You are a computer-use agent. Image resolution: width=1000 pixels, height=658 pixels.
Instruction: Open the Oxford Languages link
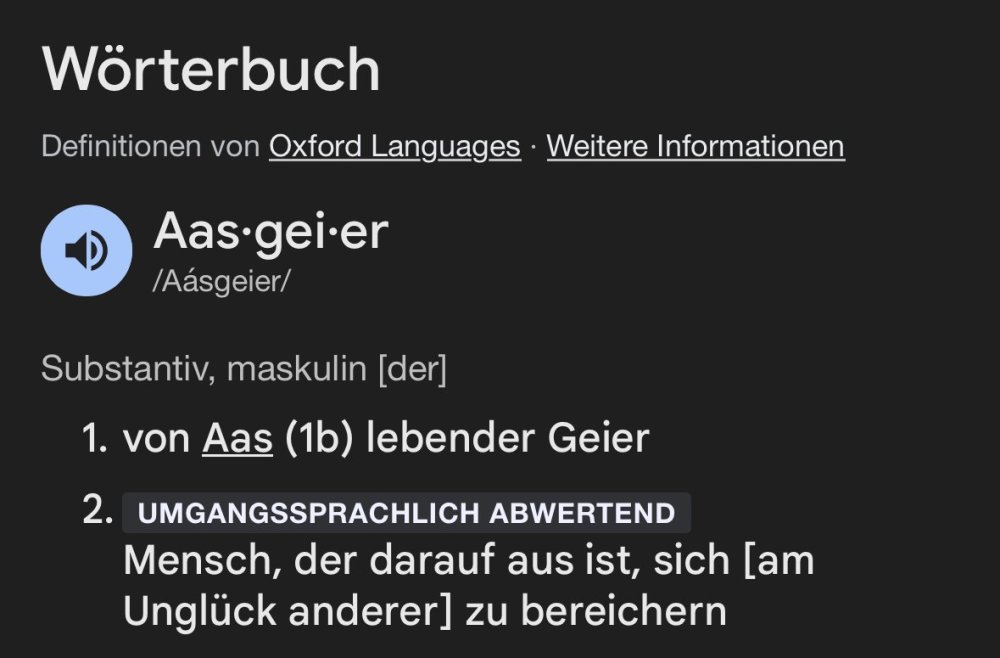(x=394, y=147)
